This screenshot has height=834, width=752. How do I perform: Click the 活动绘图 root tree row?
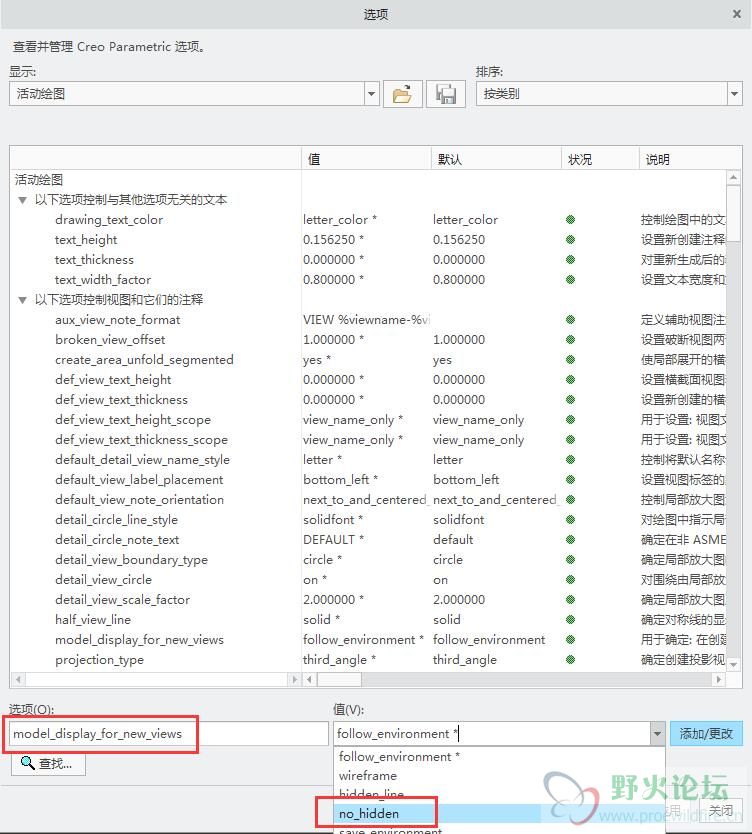[39, 180]
